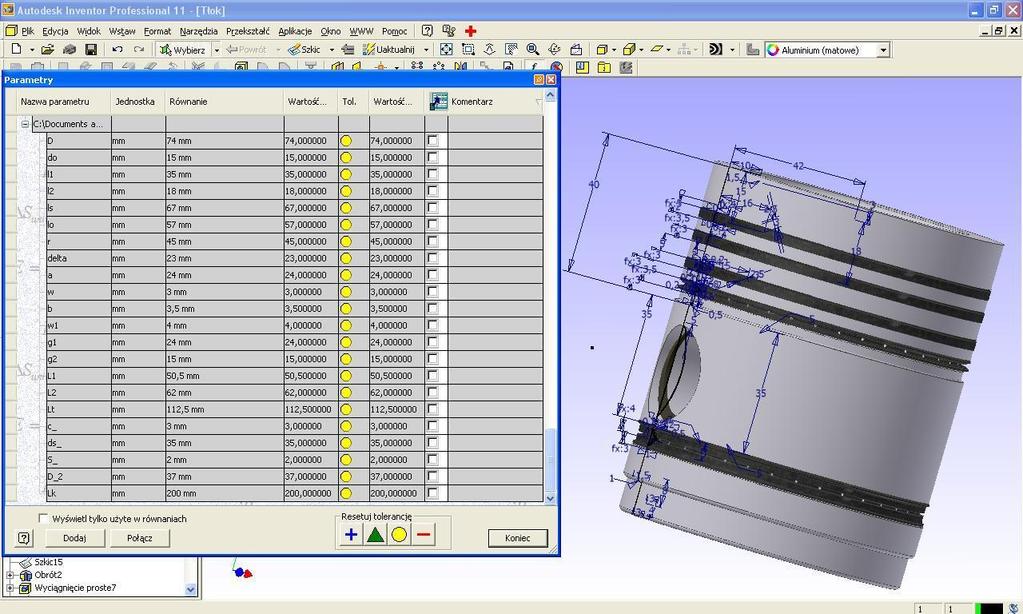Enable Wyświetl tylko użyte w równaniach checkbox
This screenshot has height=614, width=1023.
tap(43, 519)
